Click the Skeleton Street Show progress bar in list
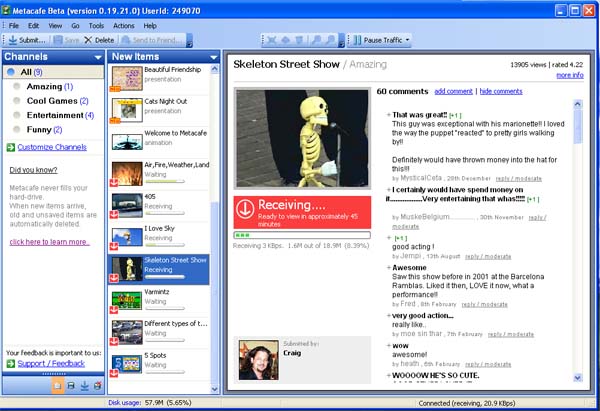This screenshot has height=411, width=600. click(x=165, y=277)
